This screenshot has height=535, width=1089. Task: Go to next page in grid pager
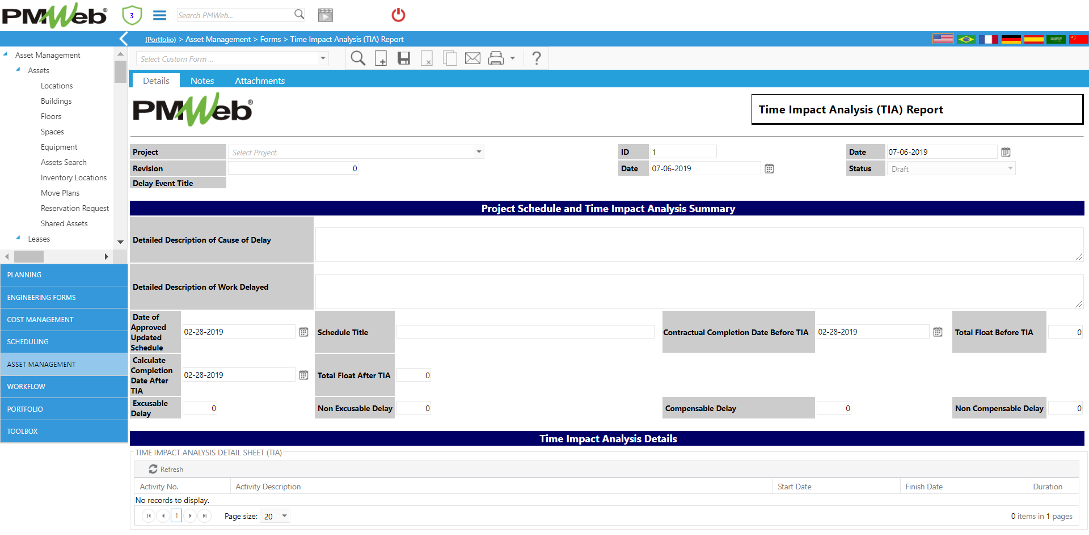click(190, 516)
